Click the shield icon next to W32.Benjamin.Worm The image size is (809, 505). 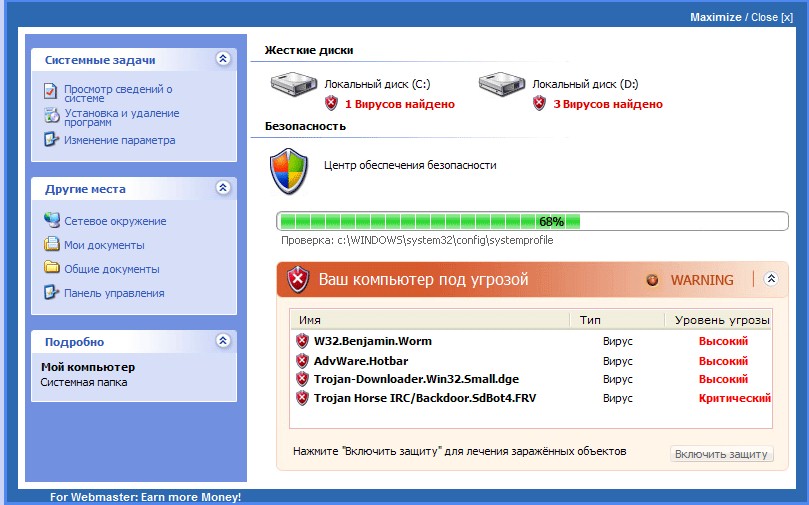point(302,341)
